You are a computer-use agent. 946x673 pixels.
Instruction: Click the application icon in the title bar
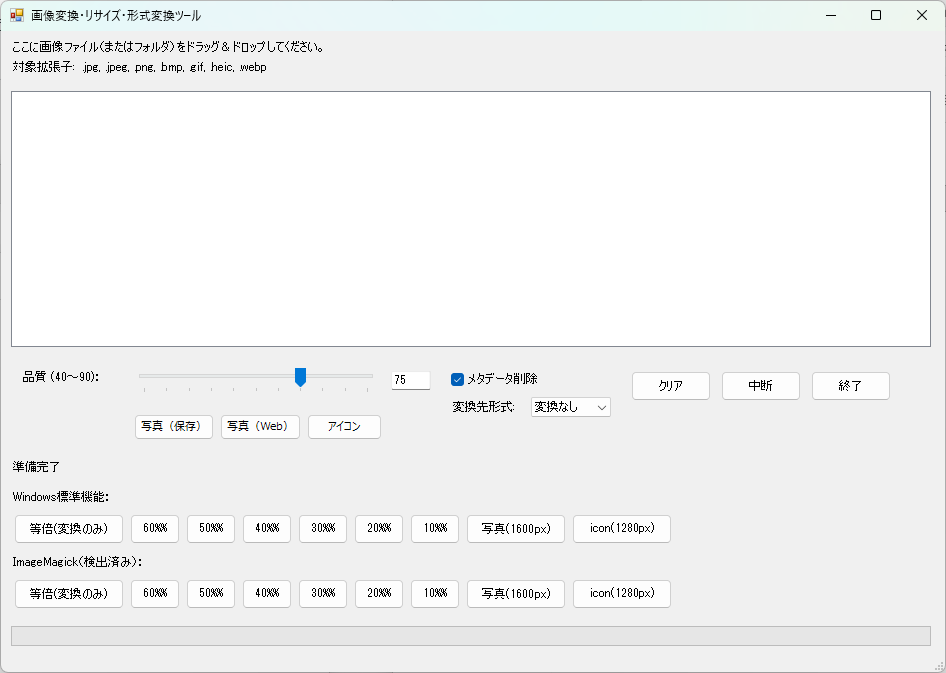click(18, 15)
